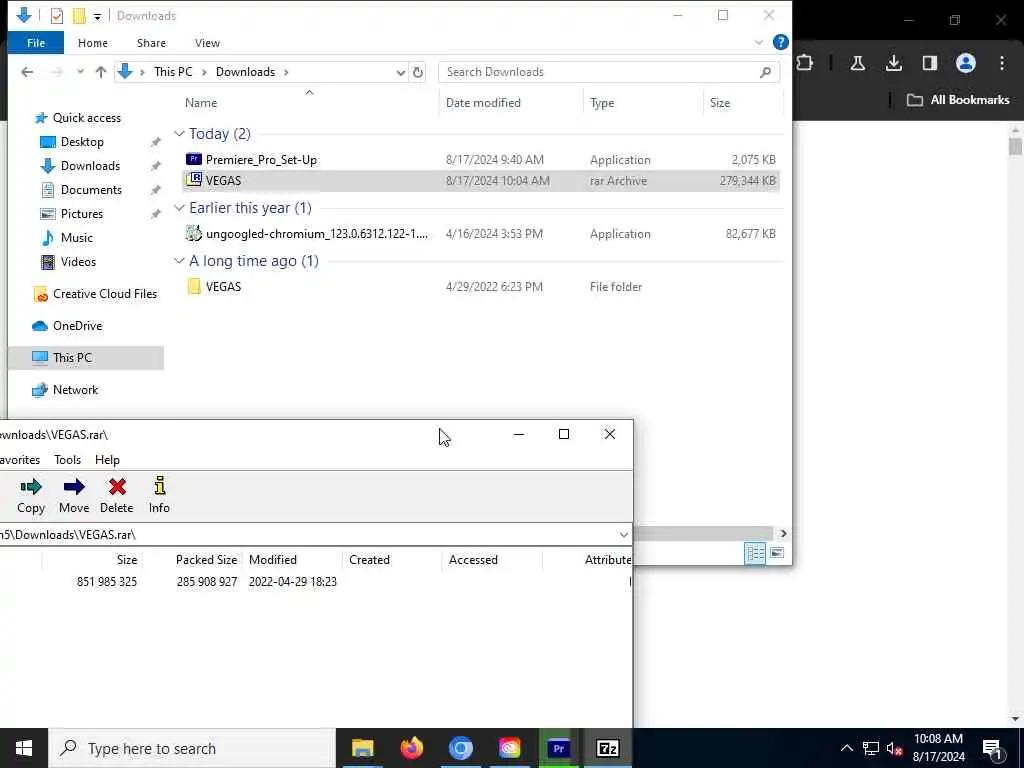Expand the Explorer ribbon chevron
Screen dimensions: 1024x768
tap(759, 42)
